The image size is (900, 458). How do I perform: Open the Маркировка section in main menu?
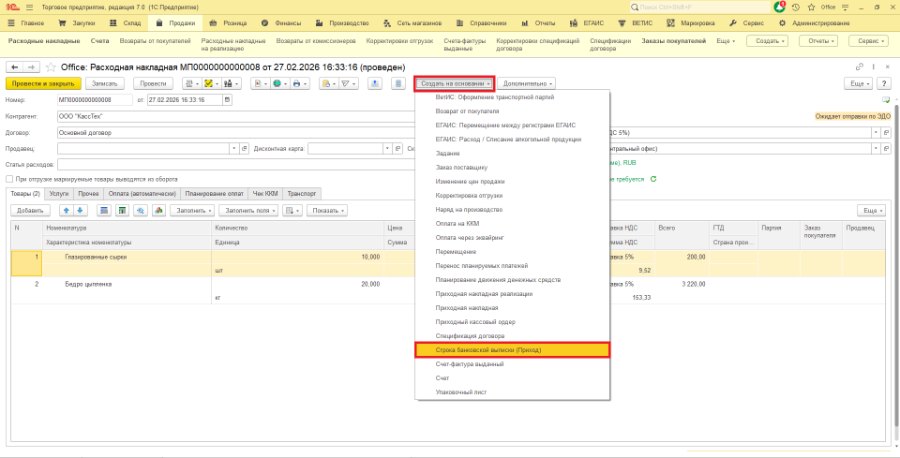[692, 24]
